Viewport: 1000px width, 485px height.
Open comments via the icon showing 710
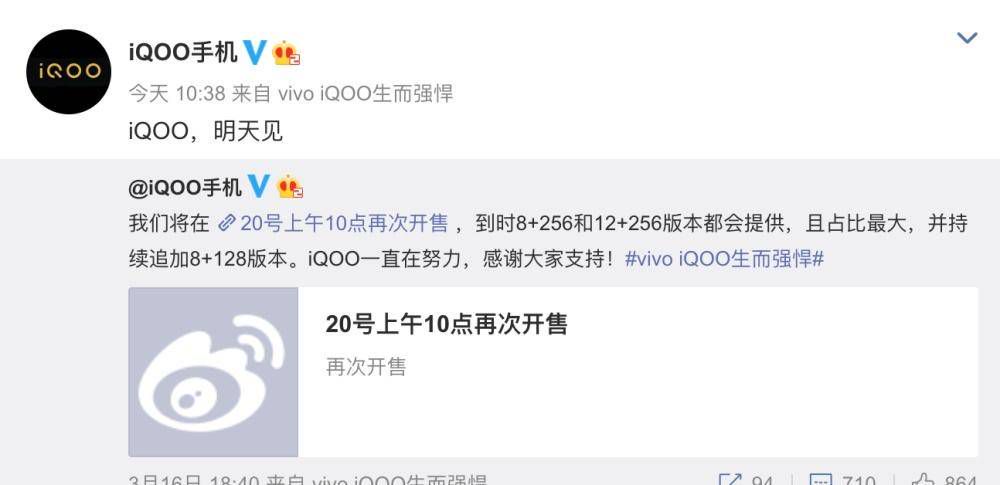(820, 479)
